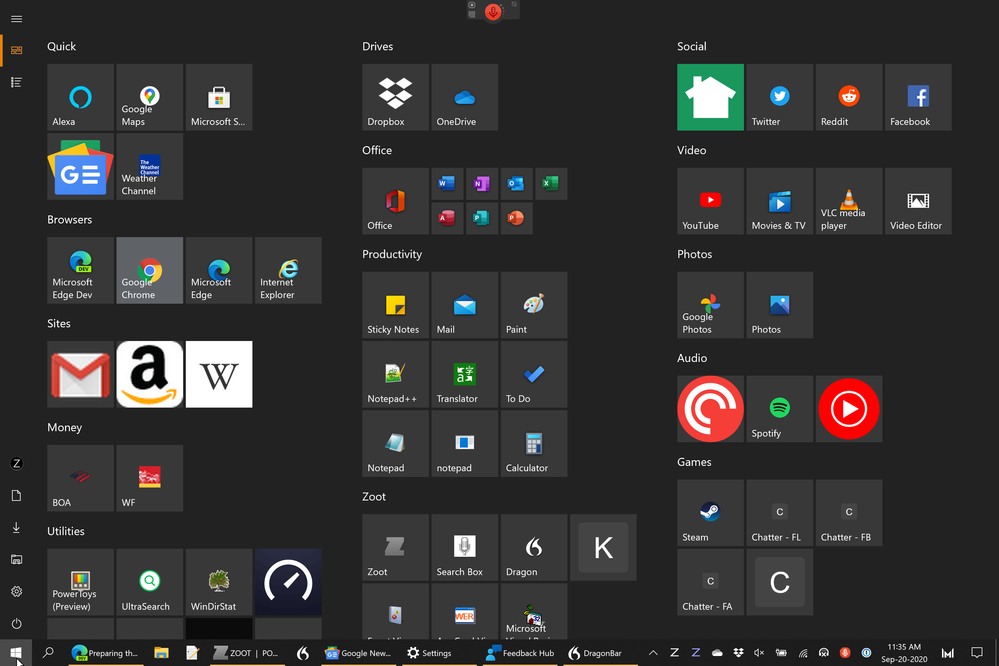
Task: Launch PowerToys (Preview) tile
Action: [x=80, y=582]
